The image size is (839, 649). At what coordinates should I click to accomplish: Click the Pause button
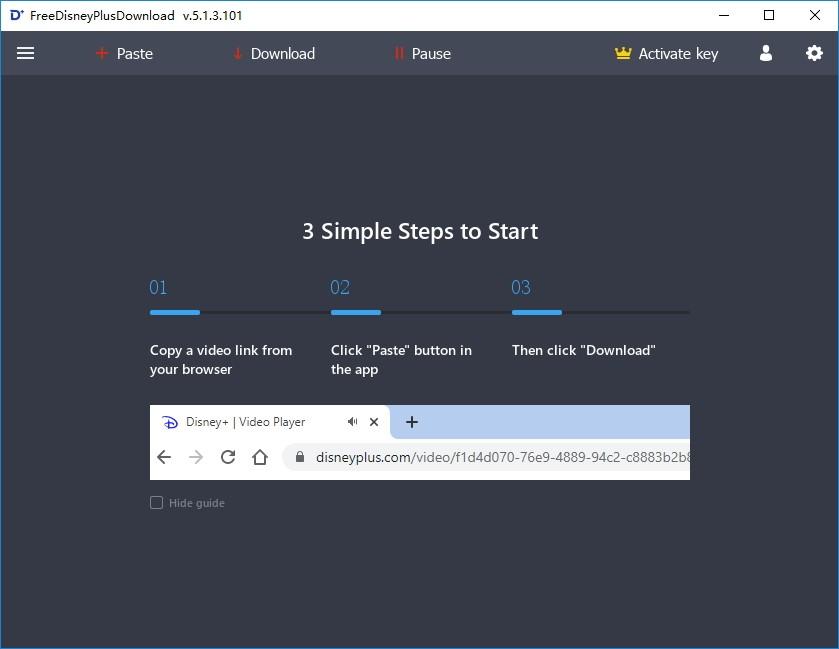click(x=423, y=54)
